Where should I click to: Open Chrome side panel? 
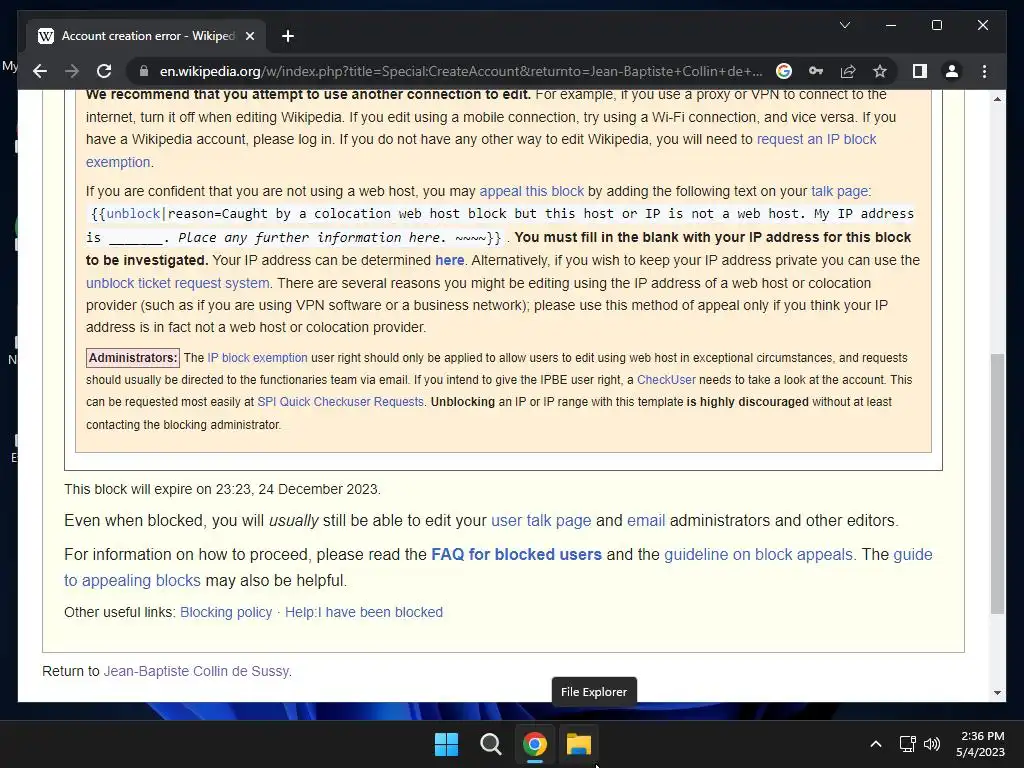pyautogui.click(x=920, y=71)
